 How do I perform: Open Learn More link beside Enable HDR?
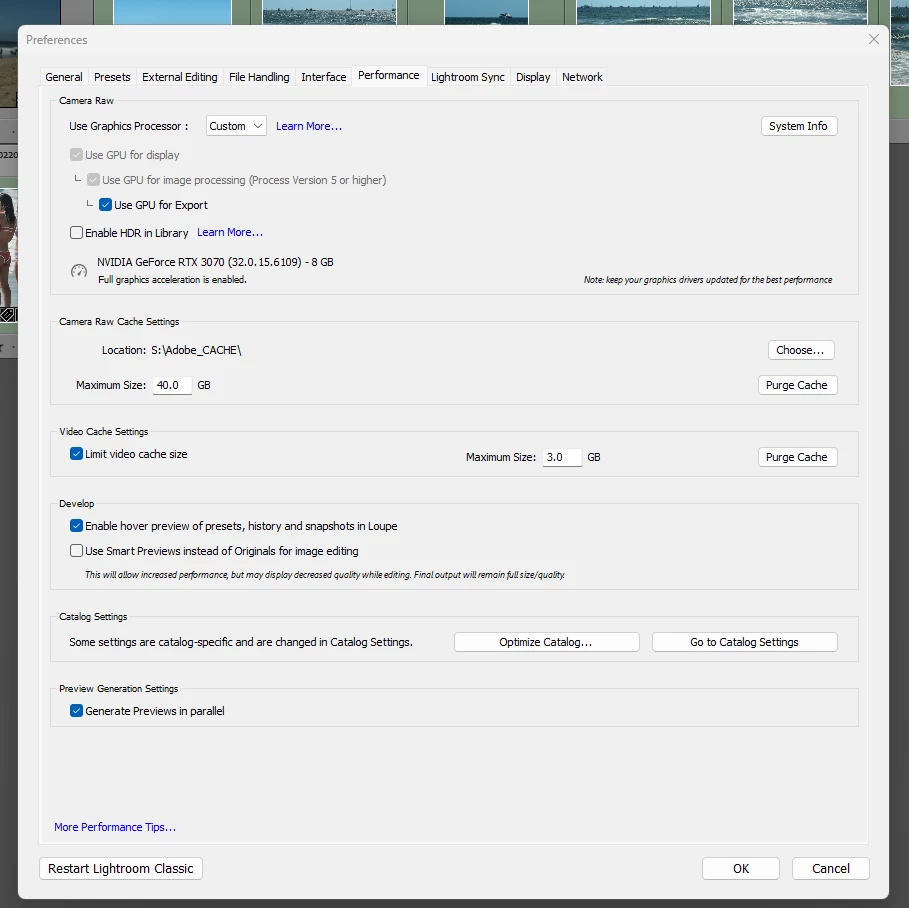click(x=230, y=232)
